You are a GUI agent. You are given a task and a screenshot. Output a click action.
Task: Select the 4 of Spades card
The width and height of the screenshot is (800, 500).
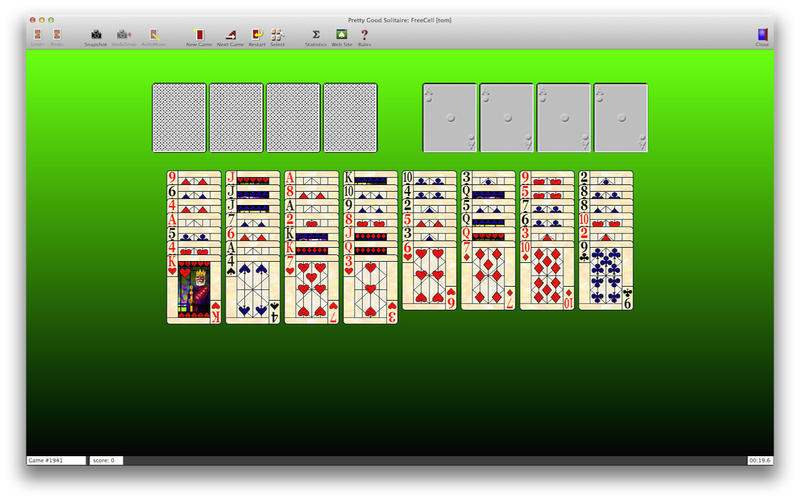[252, 290]
